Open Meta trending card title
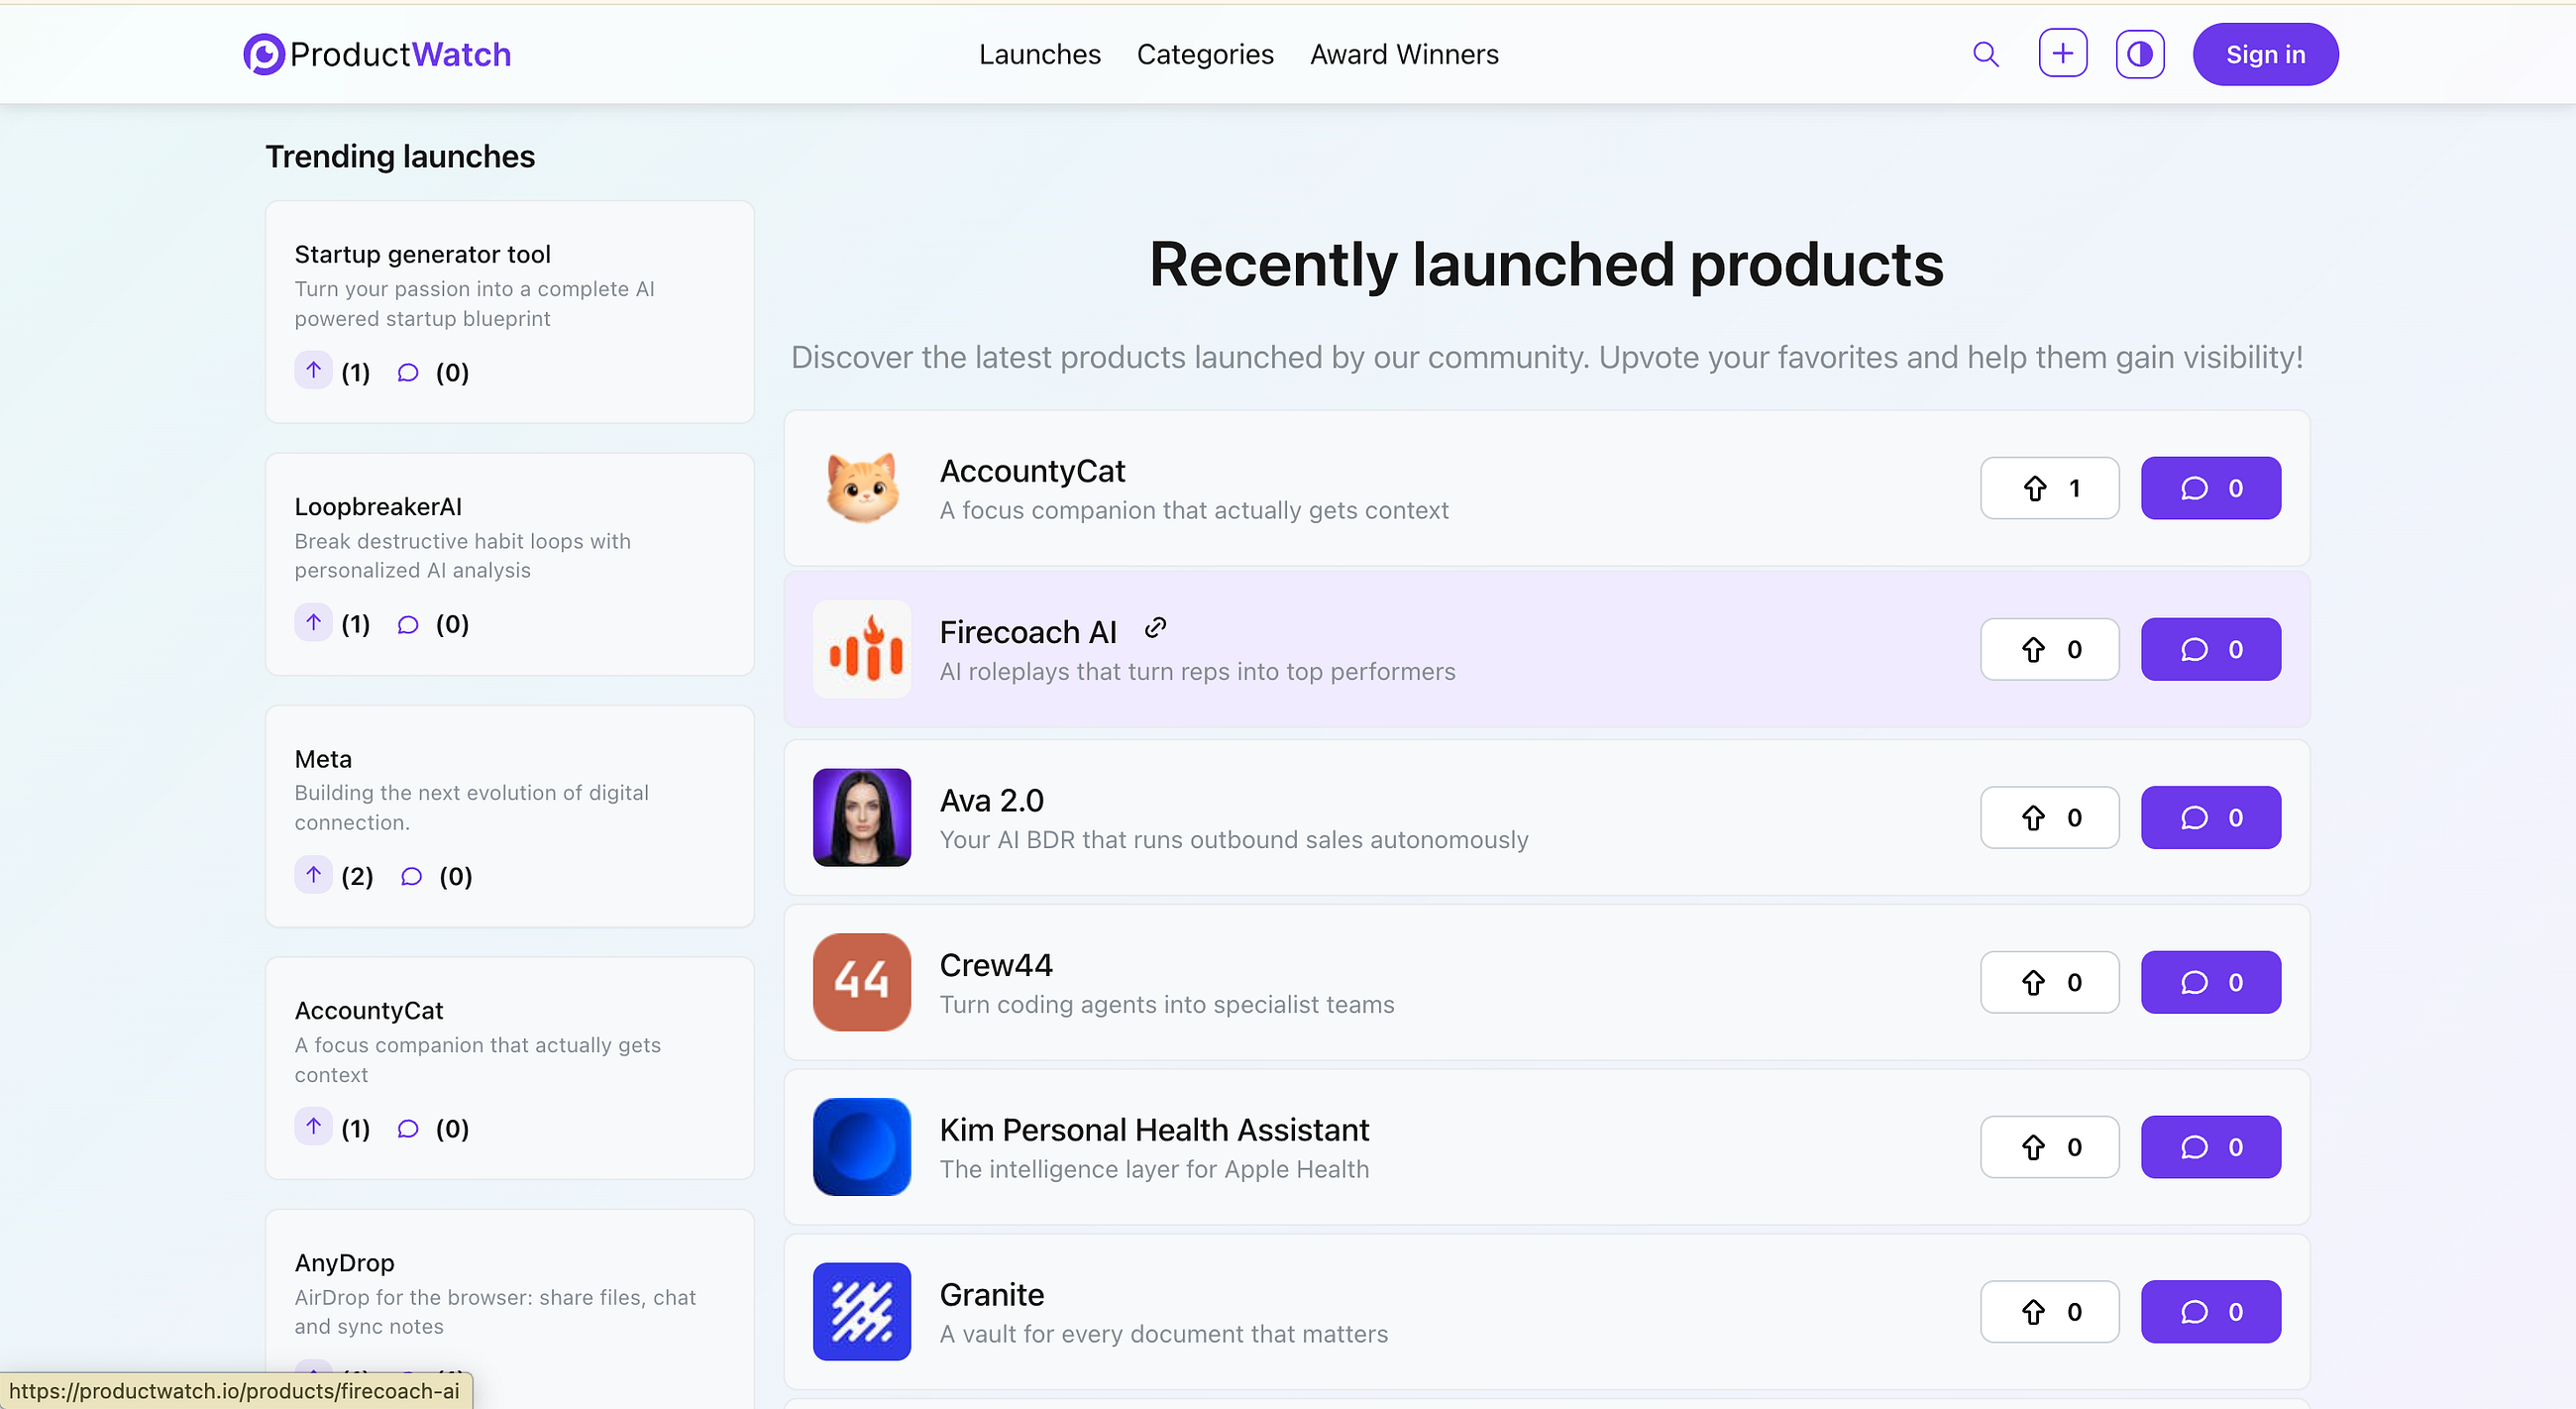2576x1409 pixels. click(323, 758)
